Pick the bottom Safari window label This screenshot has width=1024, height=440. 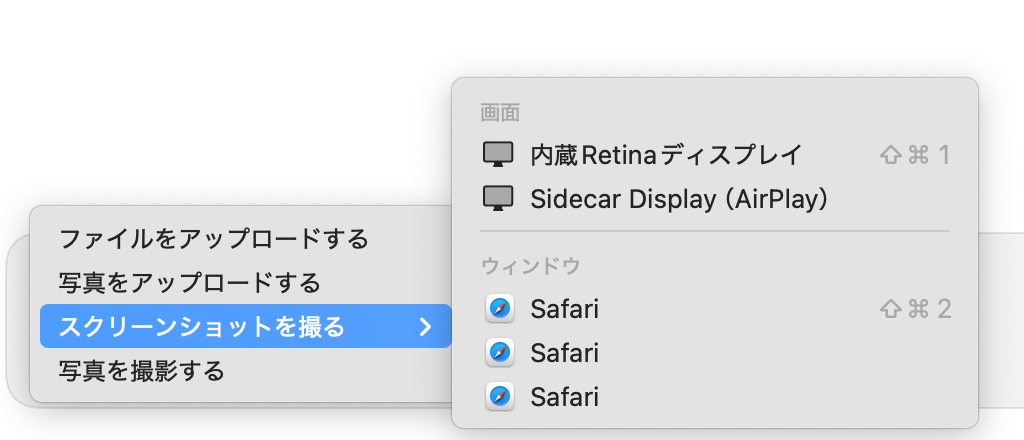click(x=564, y=397)
